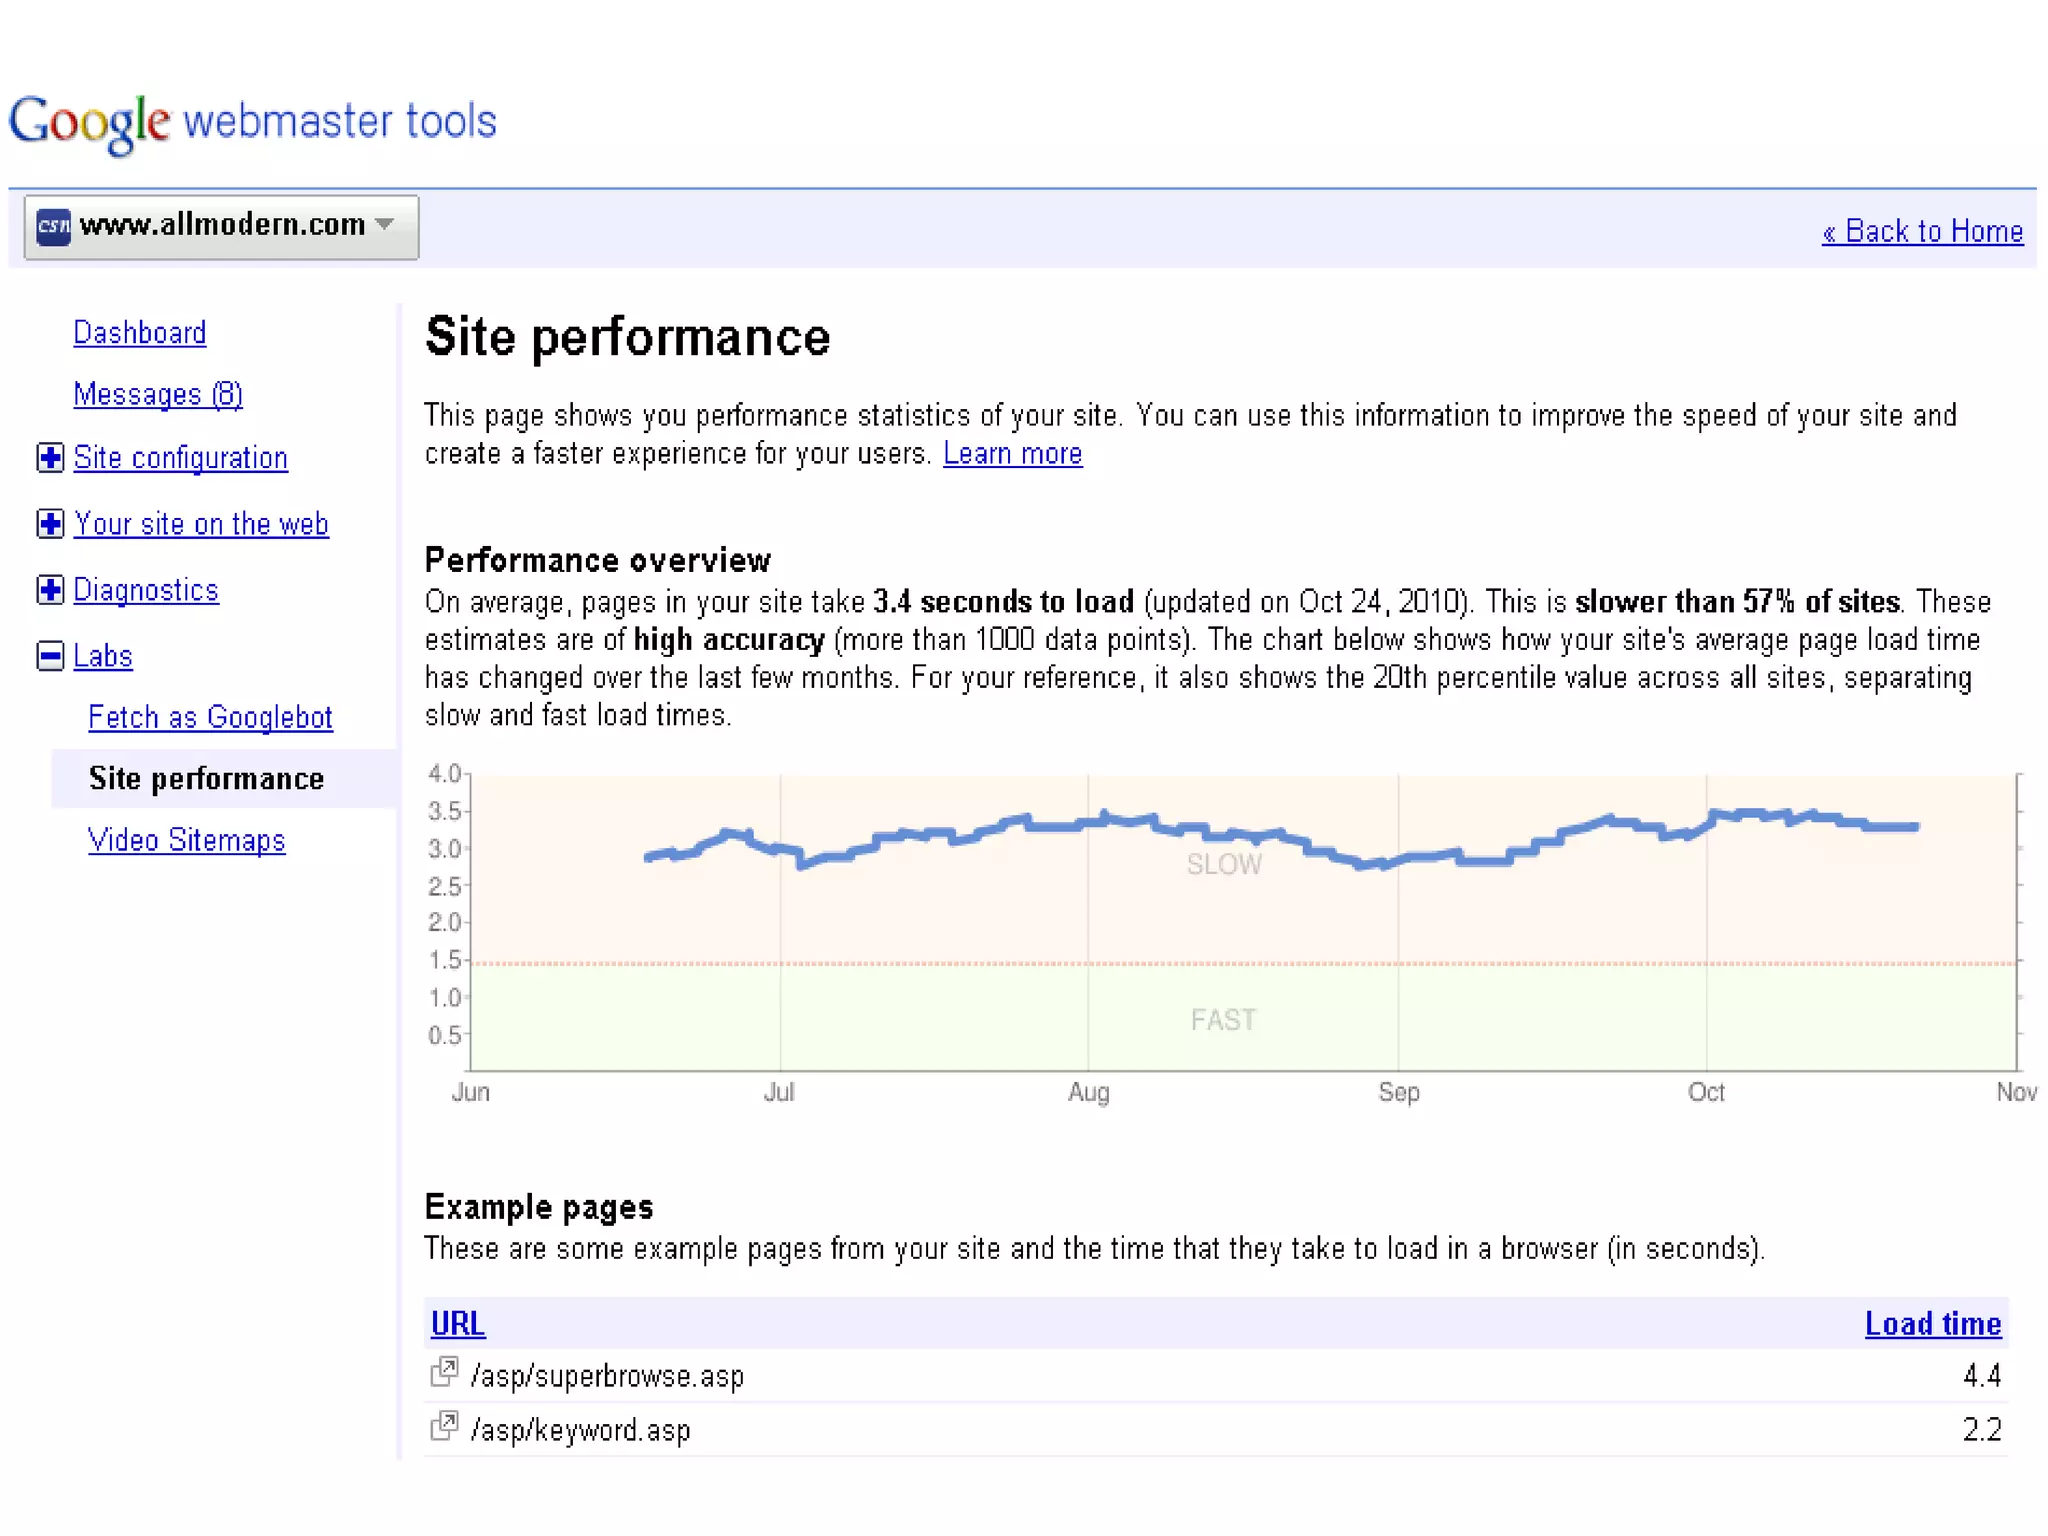Open Fetch as Googlebot
Viewport: 2048px width, 1536px height.
(x=210, y=717)
